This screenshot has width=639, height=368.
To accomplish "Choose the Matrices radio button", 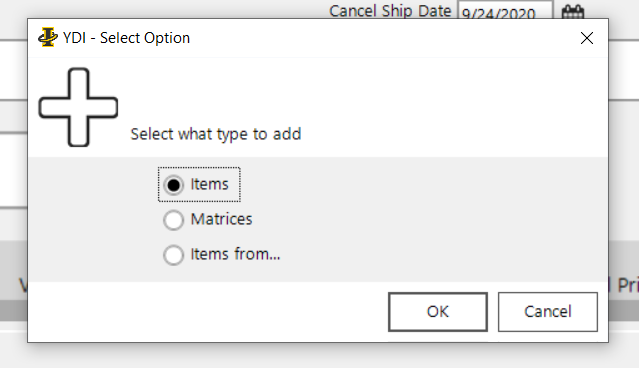I will 174,220.
